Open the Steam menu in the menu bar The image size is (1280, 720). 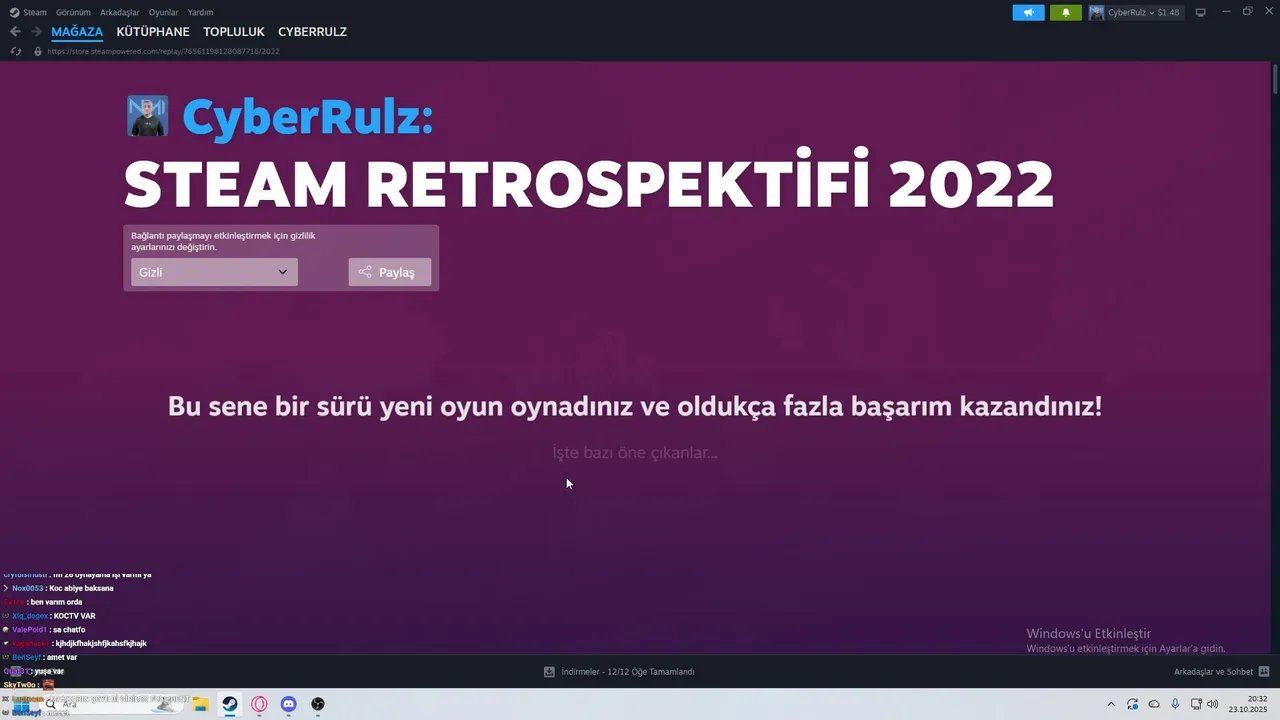pyautogui.click(x=28, y=12)
